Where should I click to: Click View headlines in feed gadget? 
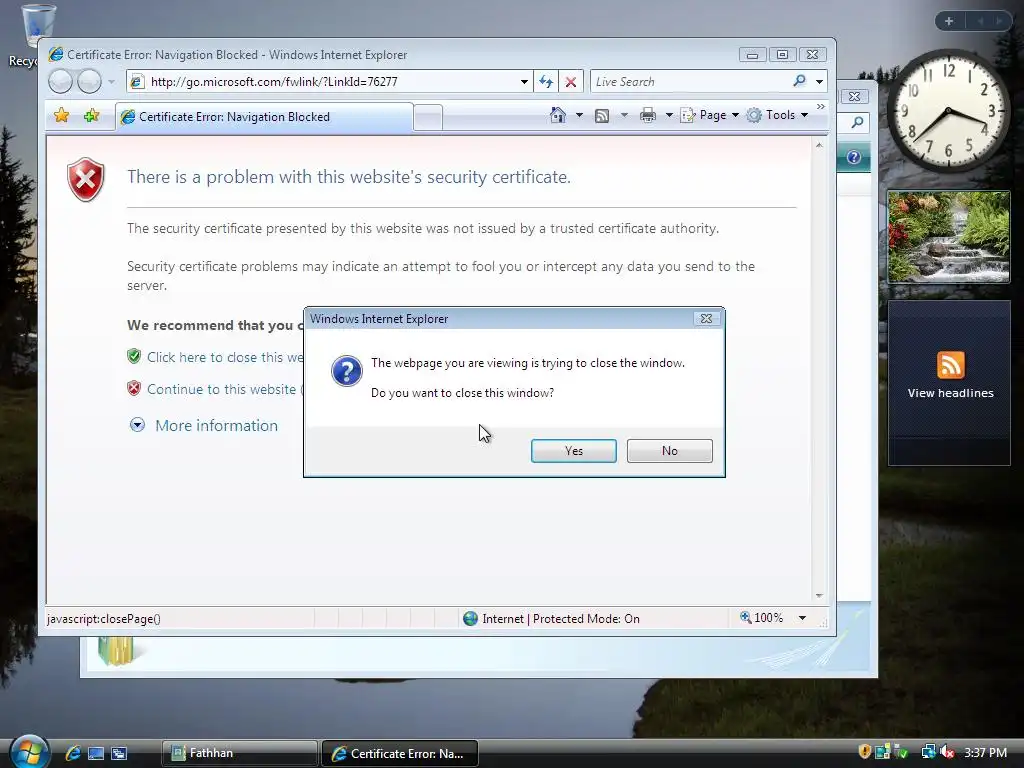pyautogui.click(x=950, y=393)
